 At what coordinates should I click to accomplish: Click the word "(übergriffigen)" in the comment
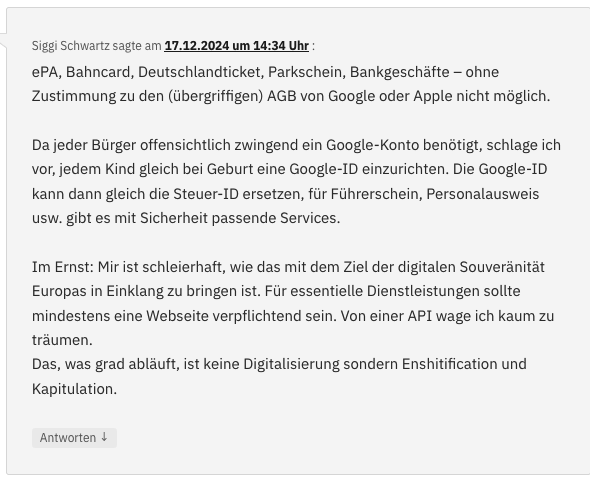(x=215, y=96)
